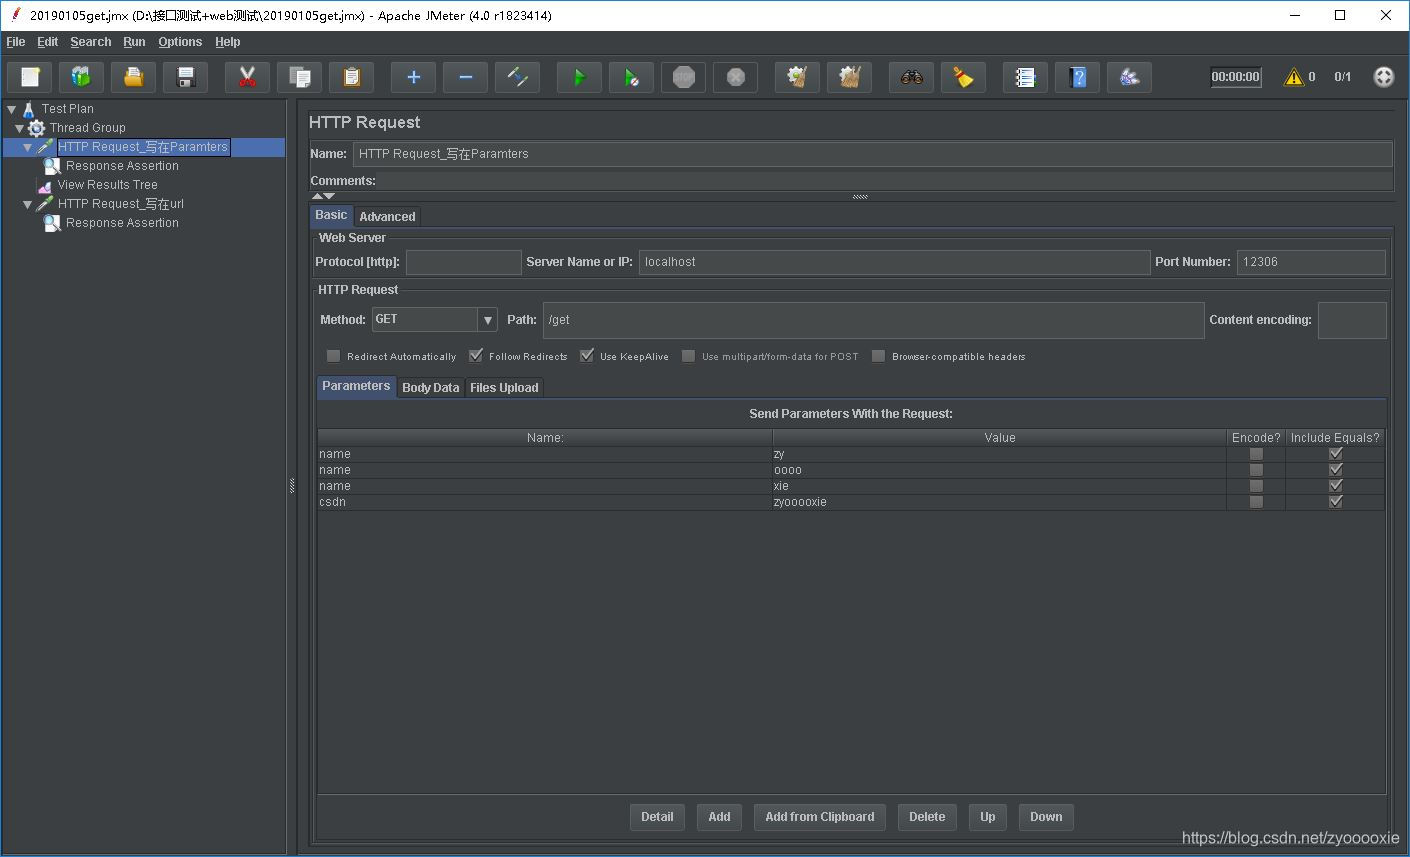Open the Function Helper dialog icon
1410x857 pixels.
[1026, 77]
